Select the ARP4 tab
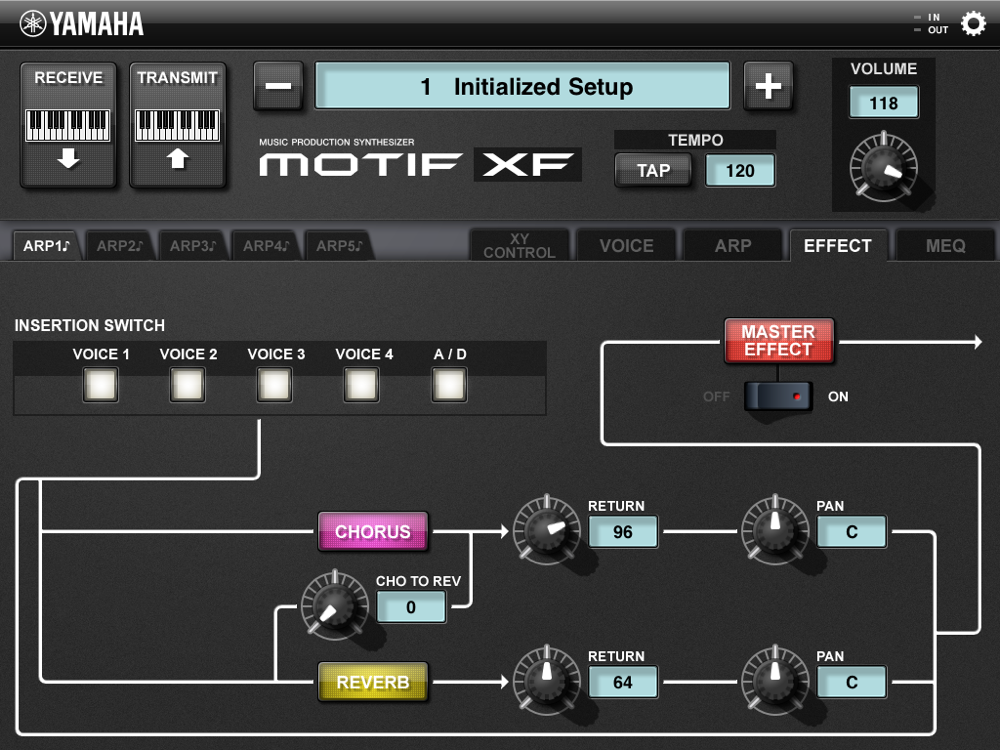1000x750 pixels. point(266,246)
